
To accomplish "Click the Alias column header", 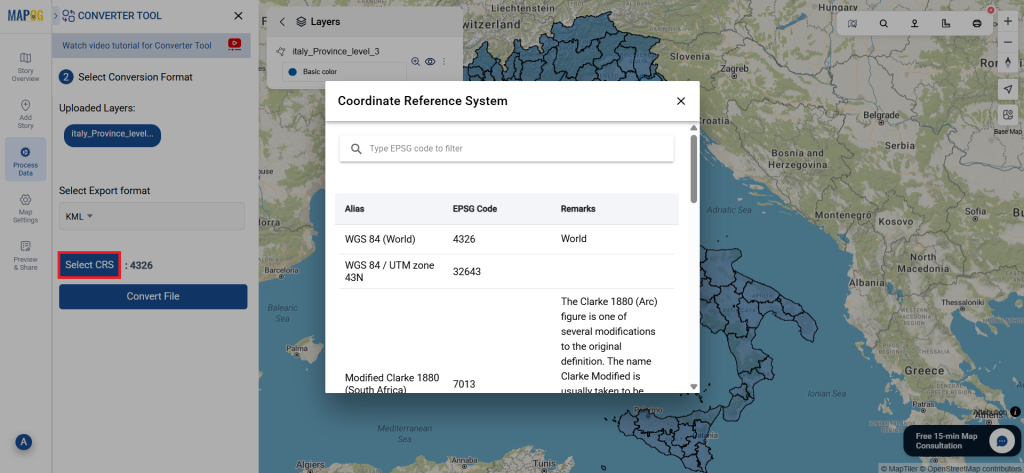I will pyautogui.click(x=355, y=209).
